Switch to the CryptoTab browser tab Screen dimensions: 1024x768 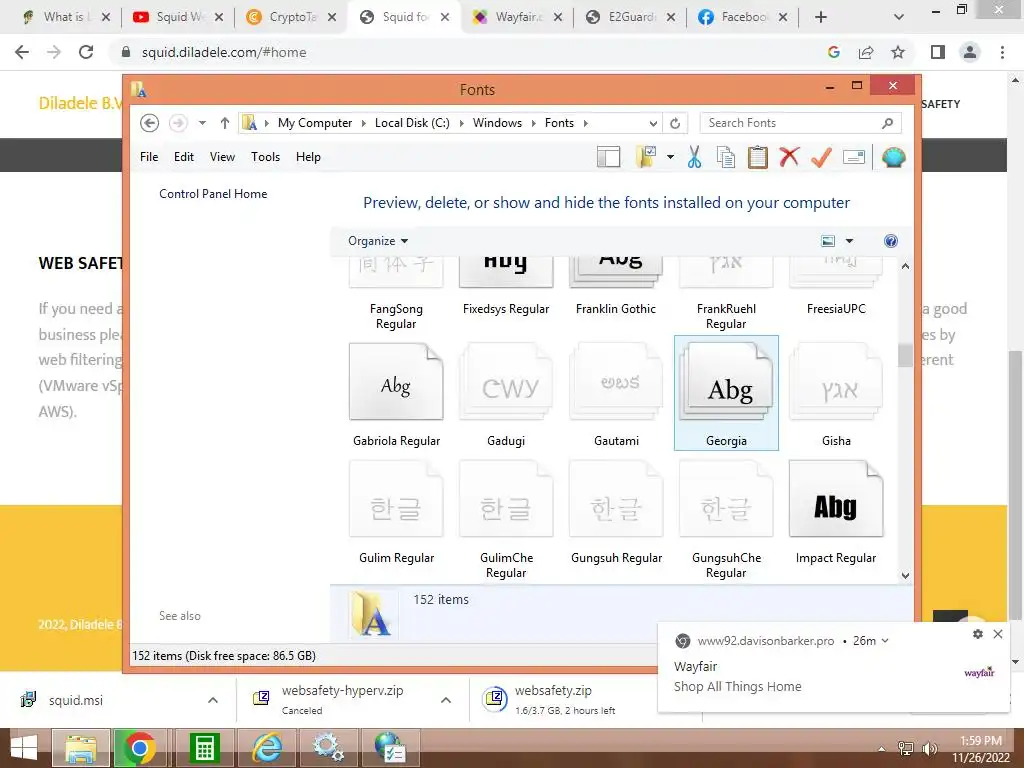pyautogui.click(x=291, y=17)
